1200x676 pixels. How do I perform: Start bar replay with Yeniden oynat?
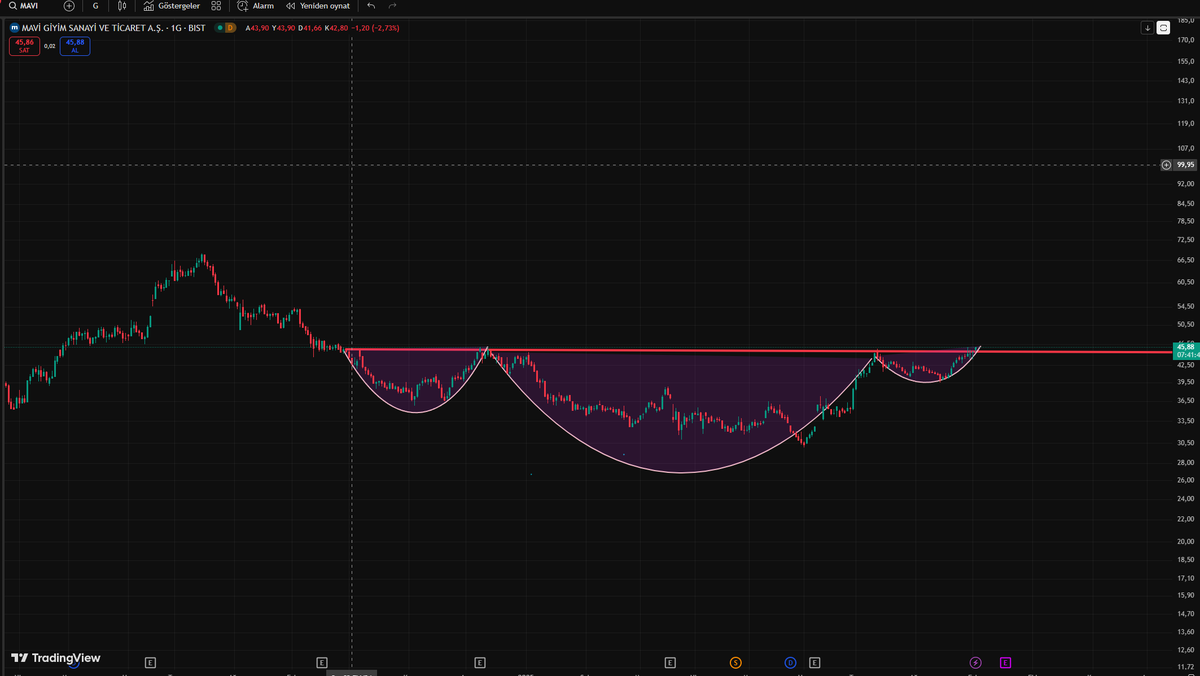318,6
